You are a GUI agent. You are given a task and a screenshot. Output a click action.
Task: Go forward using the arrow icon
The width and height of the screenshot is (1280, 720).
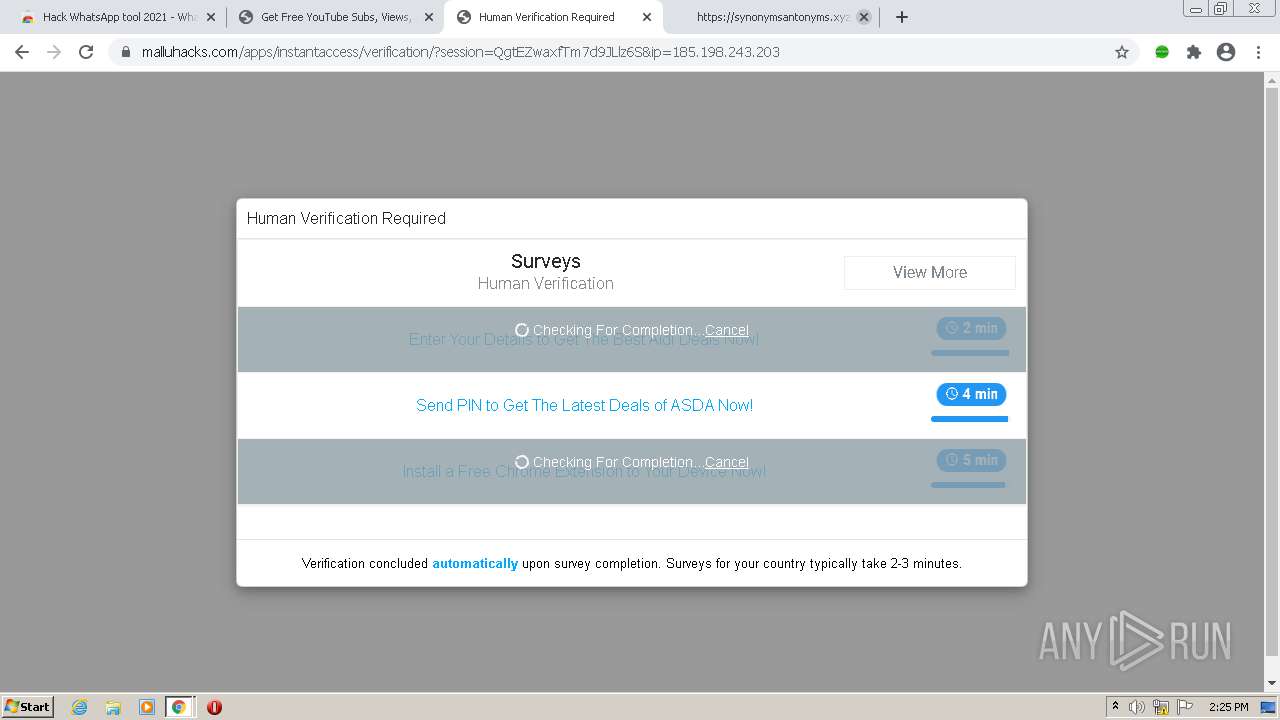(54, 52)
